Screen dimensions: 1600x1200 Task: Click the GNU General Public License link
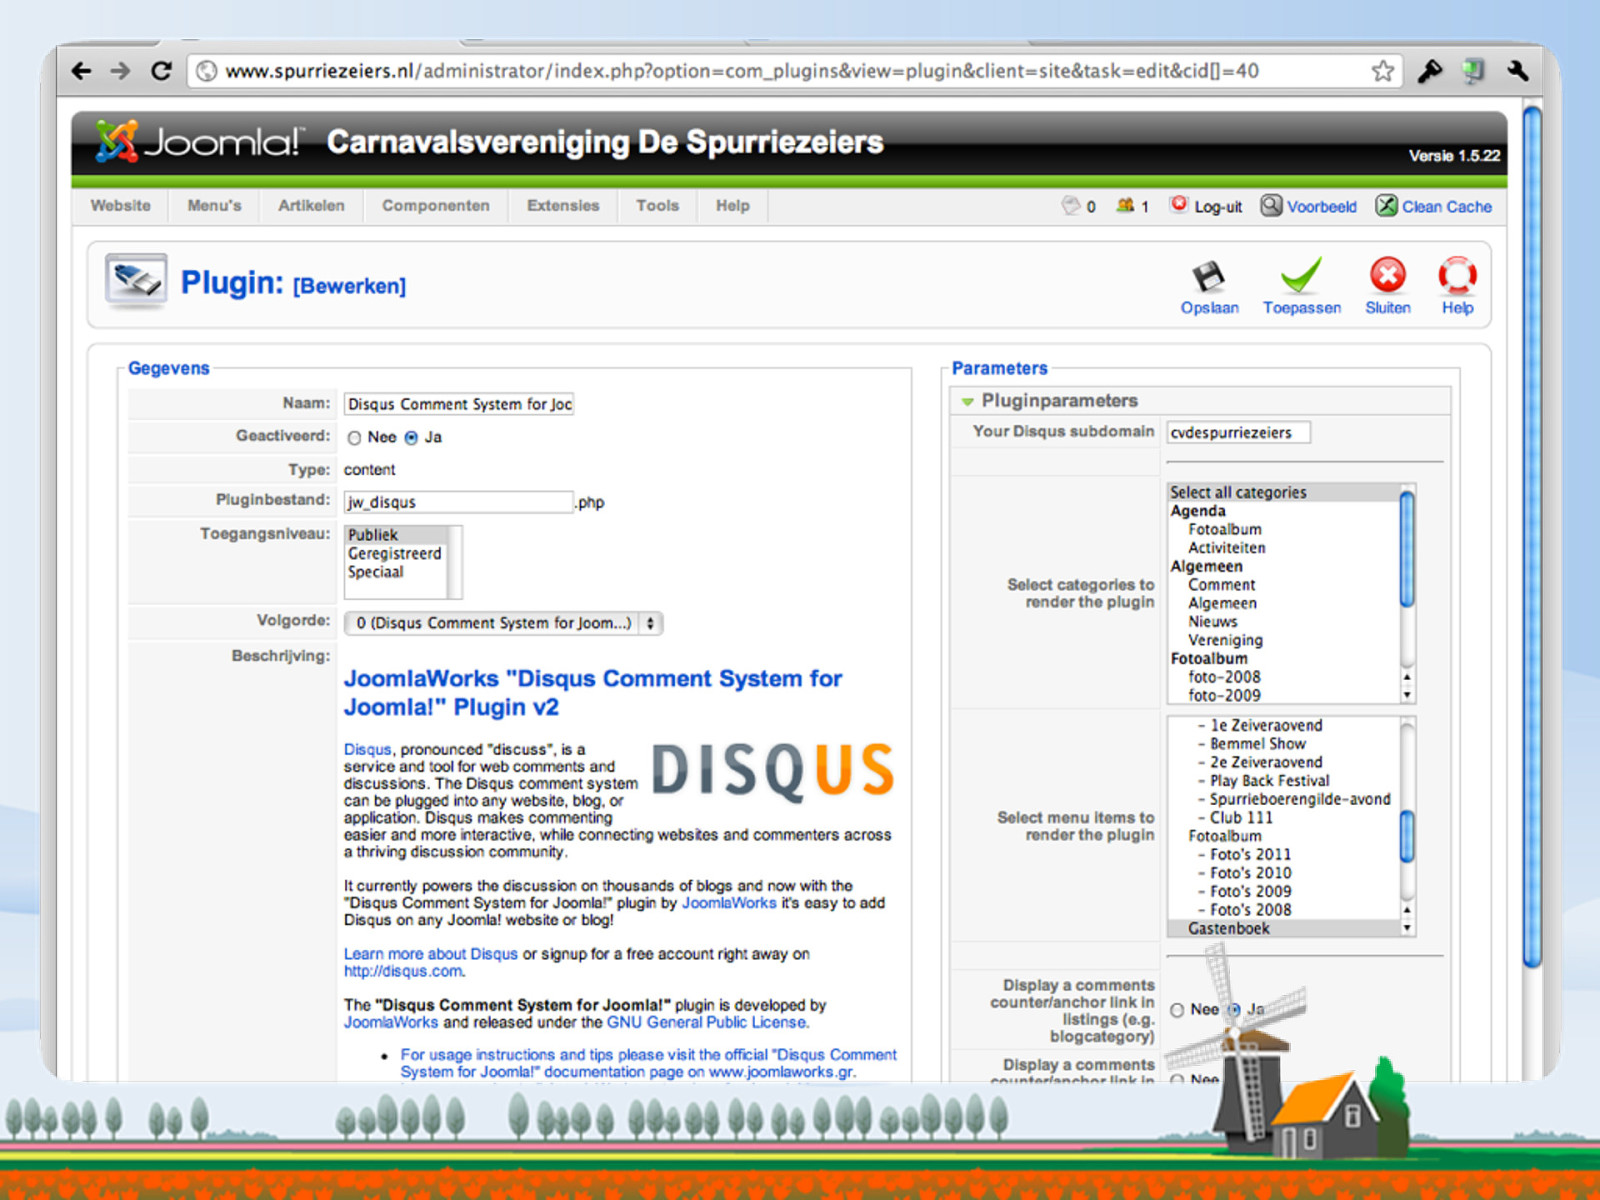pos(706,1022)
